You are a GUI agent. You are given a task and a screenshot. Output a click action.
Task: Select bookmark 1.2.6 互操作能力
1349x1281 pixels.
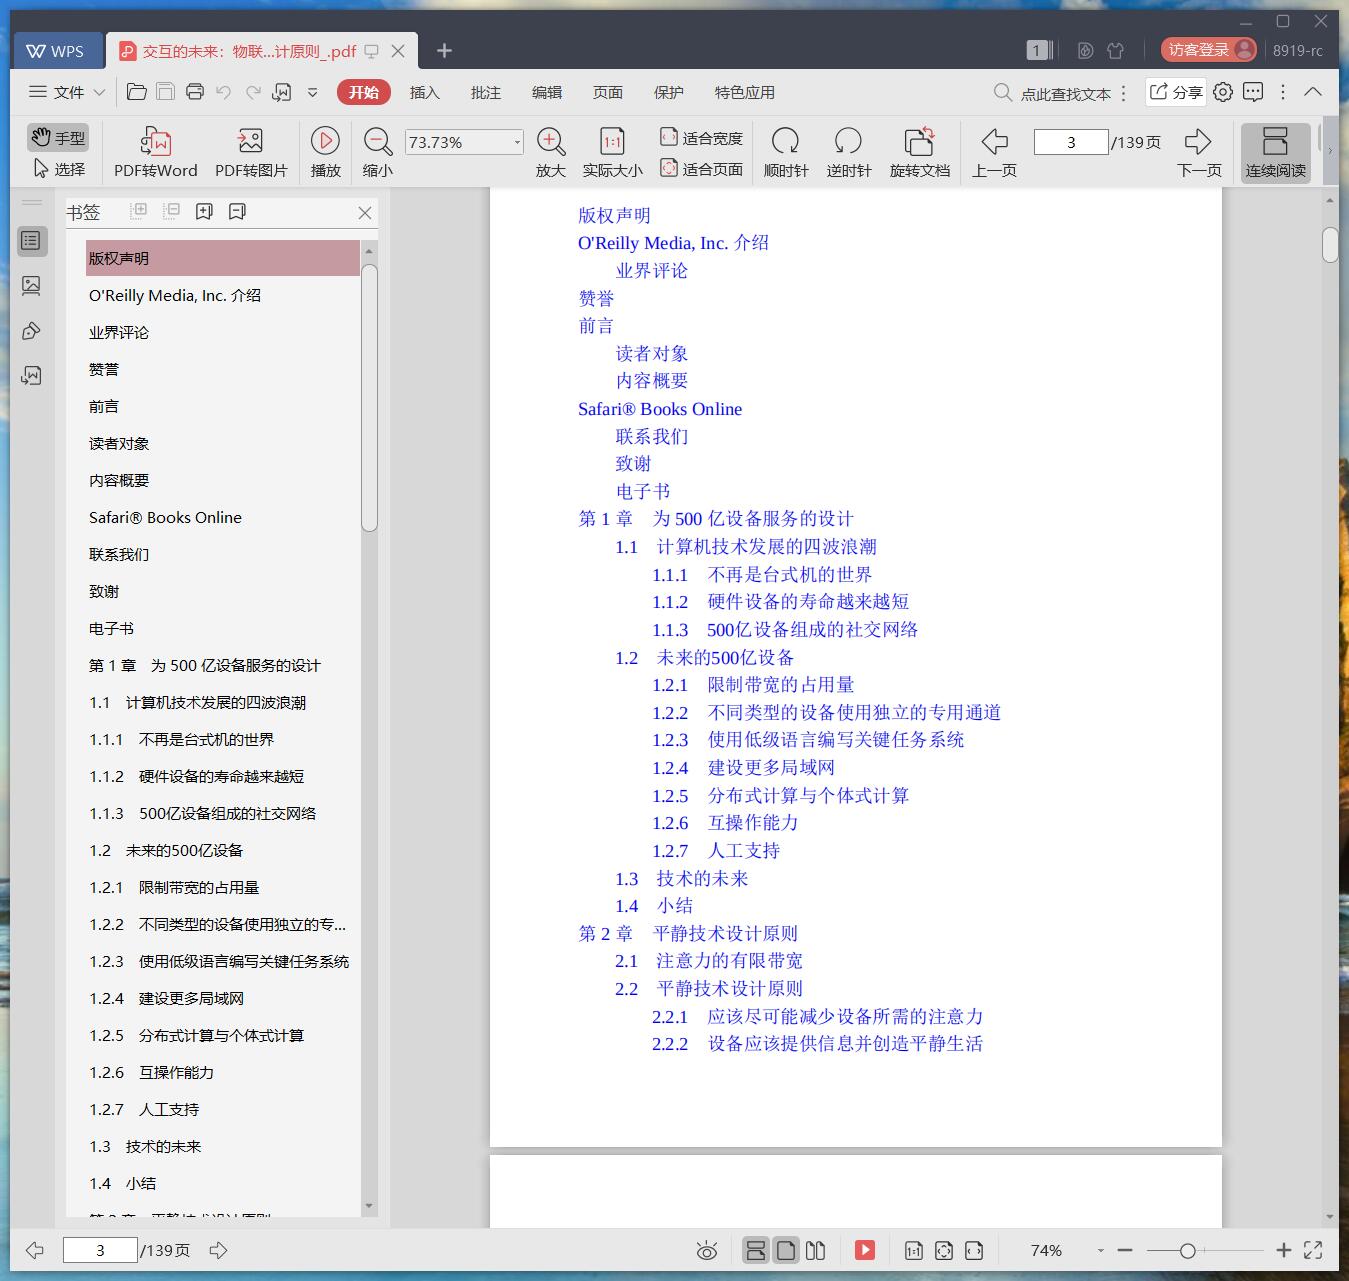(x=151, y=1072)
